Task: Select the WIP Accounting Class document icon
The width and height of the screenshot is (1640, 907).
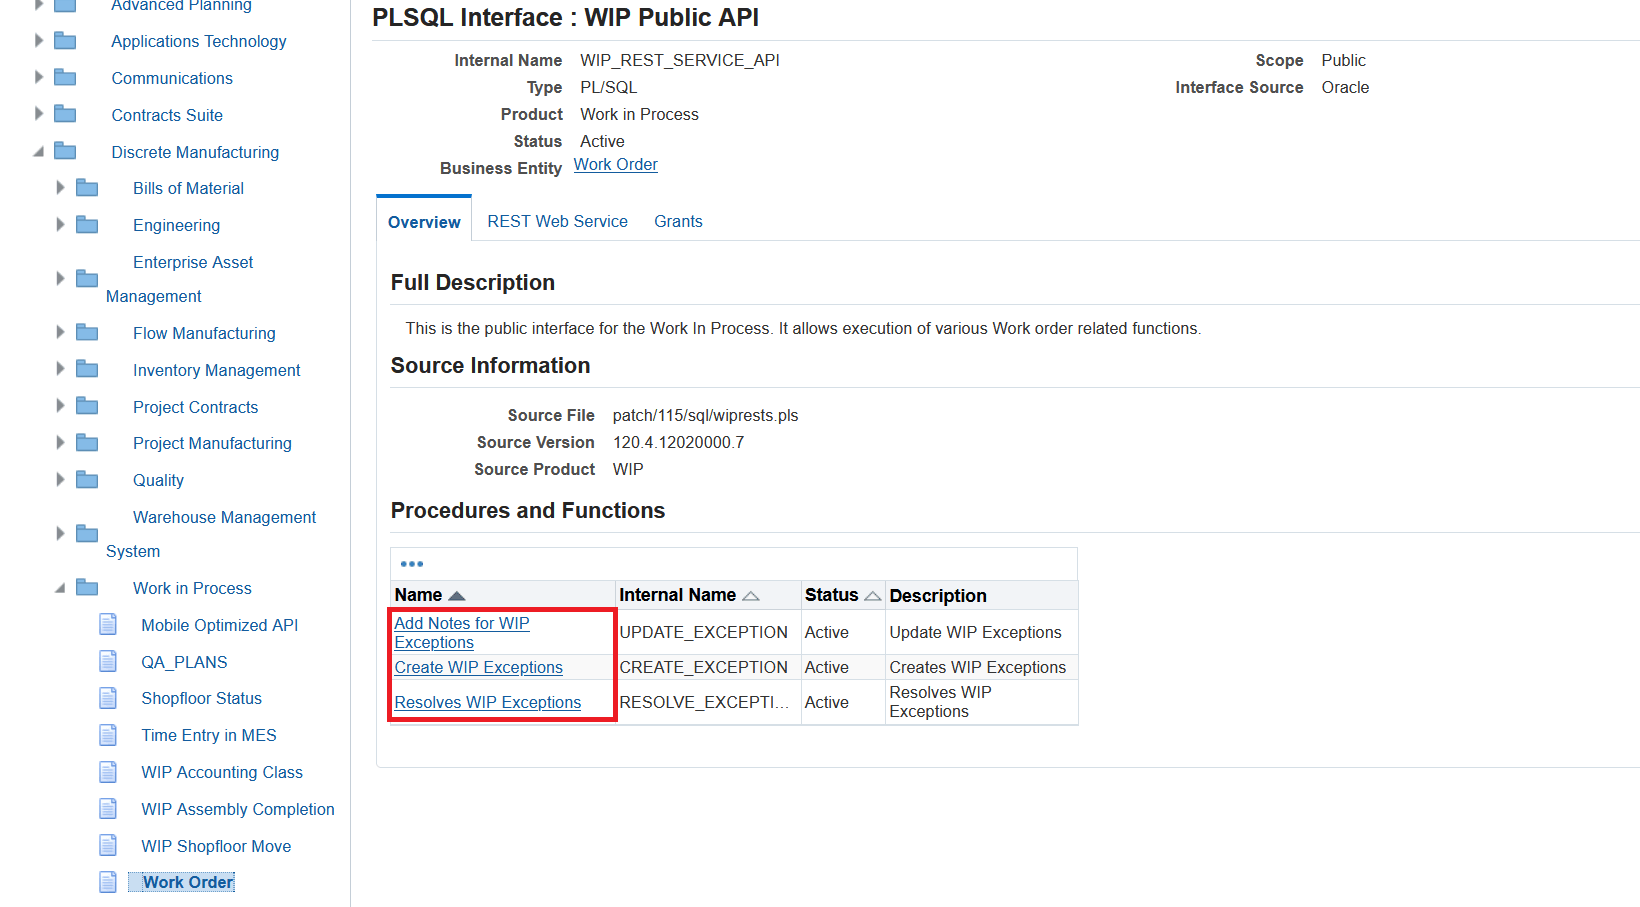Action: pyautogui.click(x=108, y=771)
